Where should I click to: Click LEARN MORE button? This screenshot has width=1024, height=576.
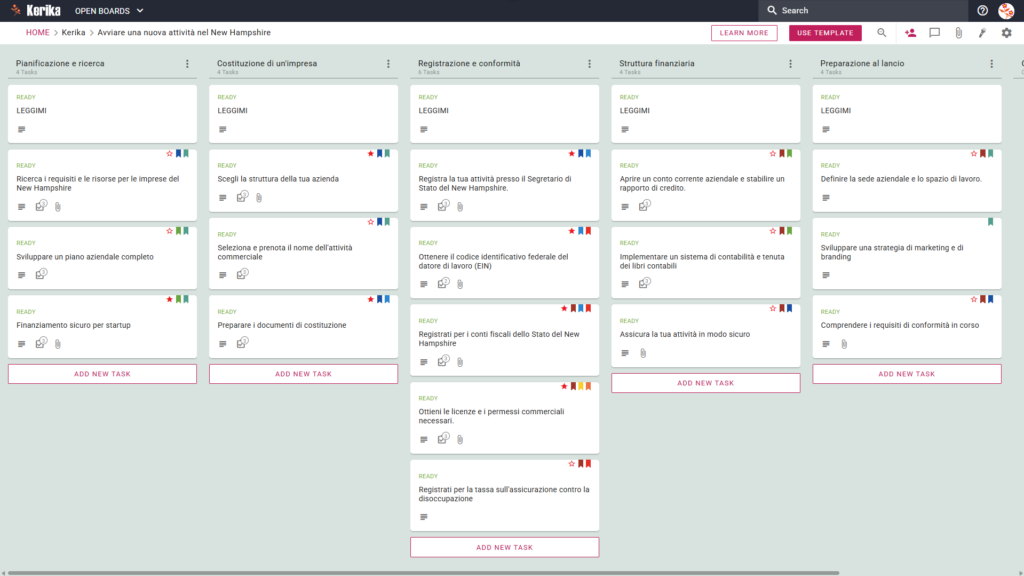[744, 33]
